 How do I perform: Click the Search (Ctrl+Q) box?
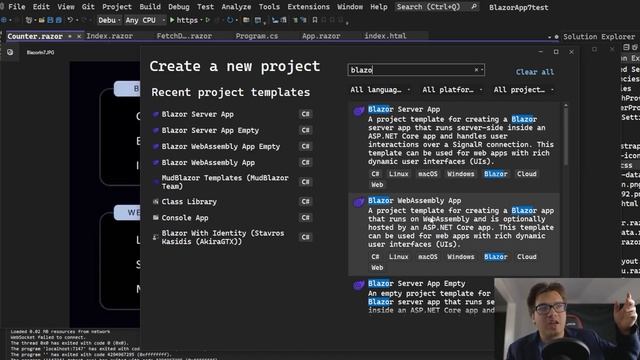[x=437, y=7]
